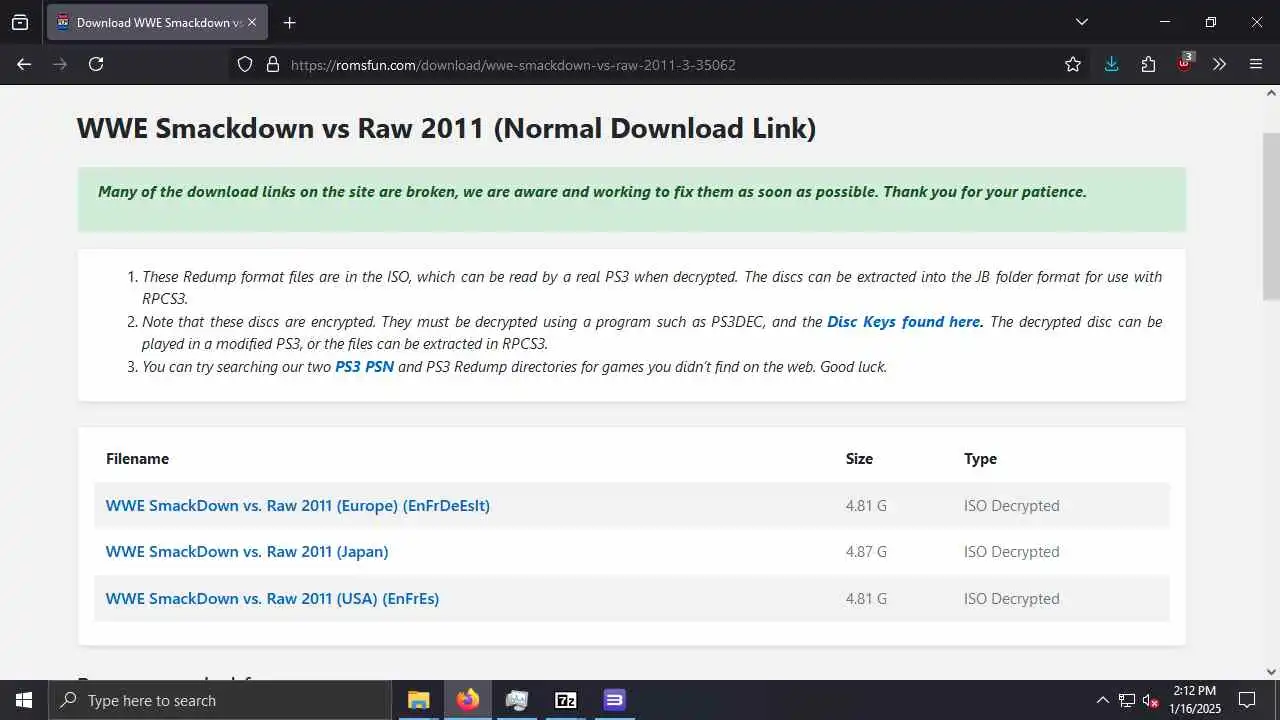Open File Explorer from taskbar
Viewport: 1280px width, 720px height.
(x=419, y=700)
